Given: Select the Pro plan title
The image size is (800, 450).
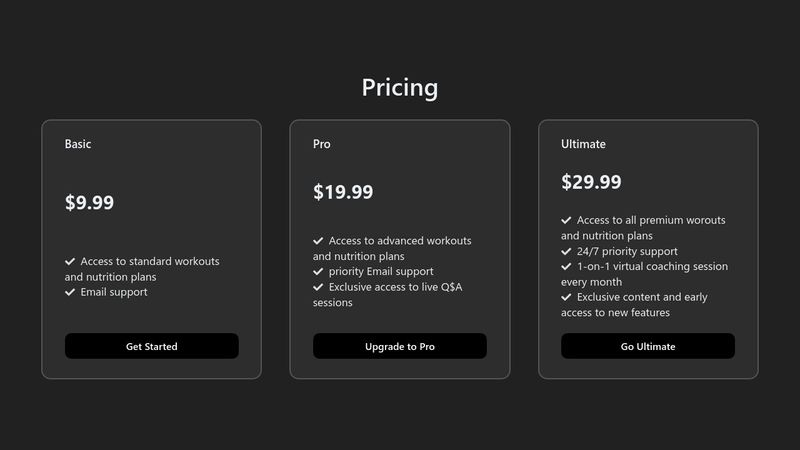Looking at the screenshot, I should (322, 144).
